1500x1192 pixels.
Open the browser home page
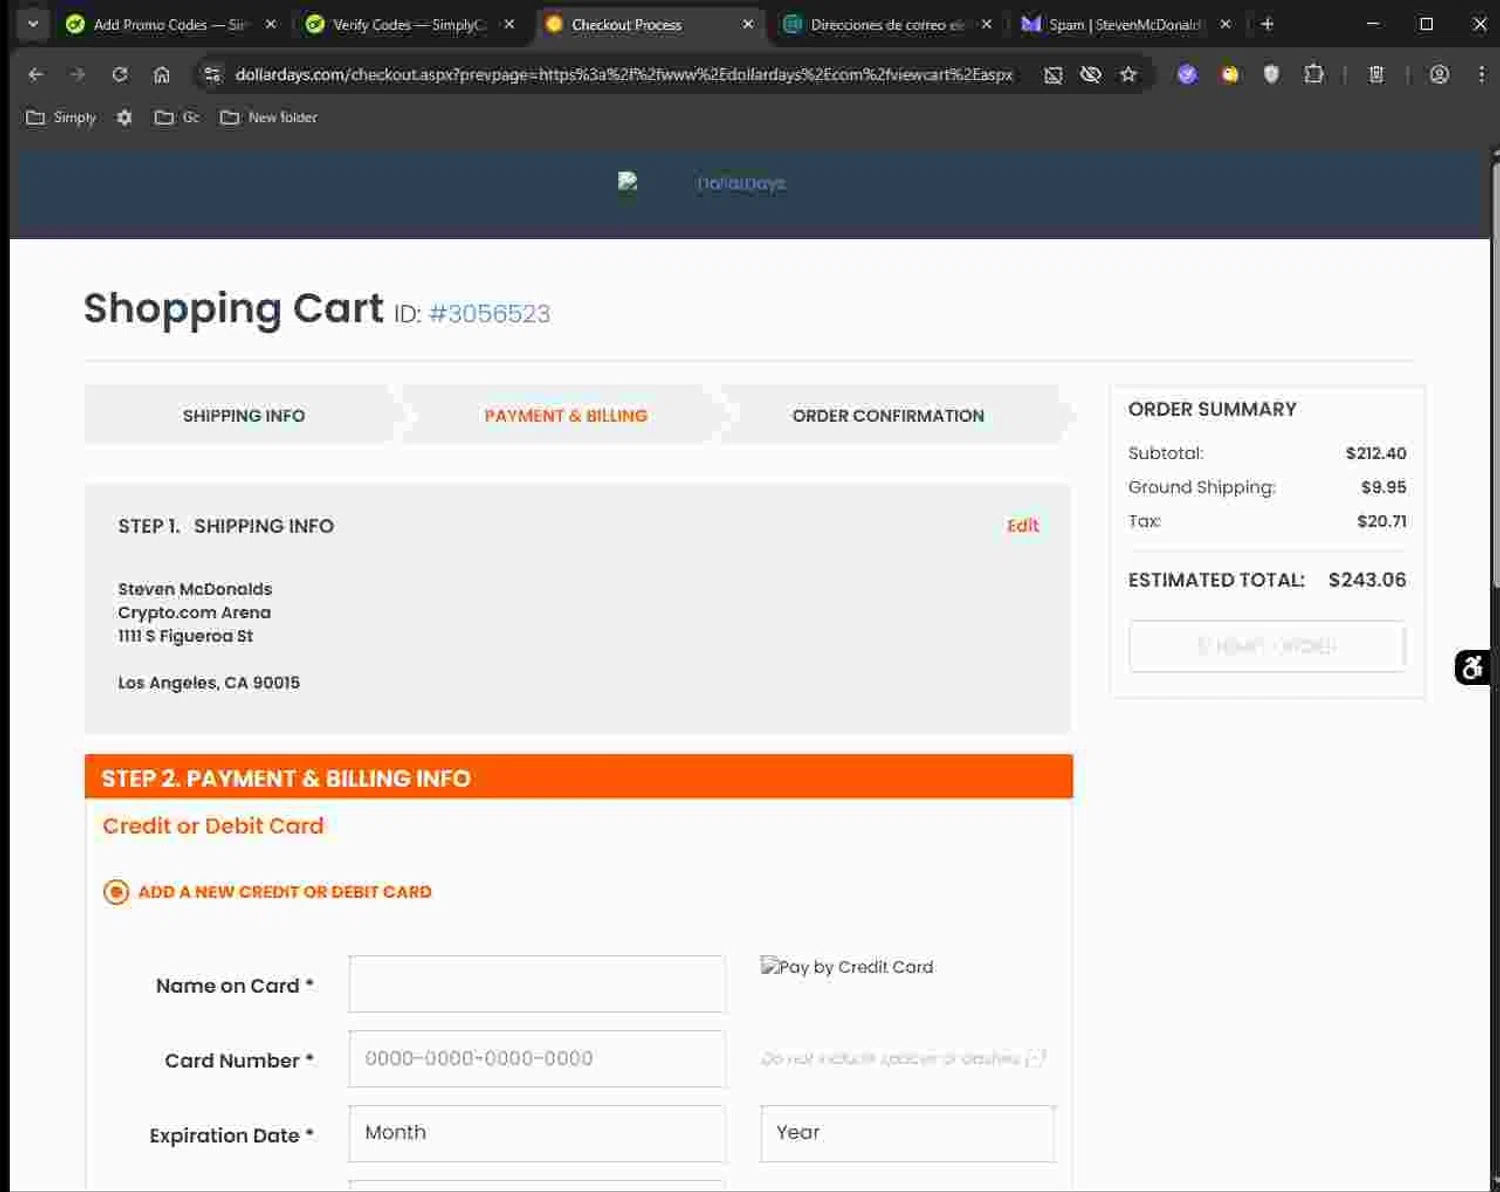161,74
